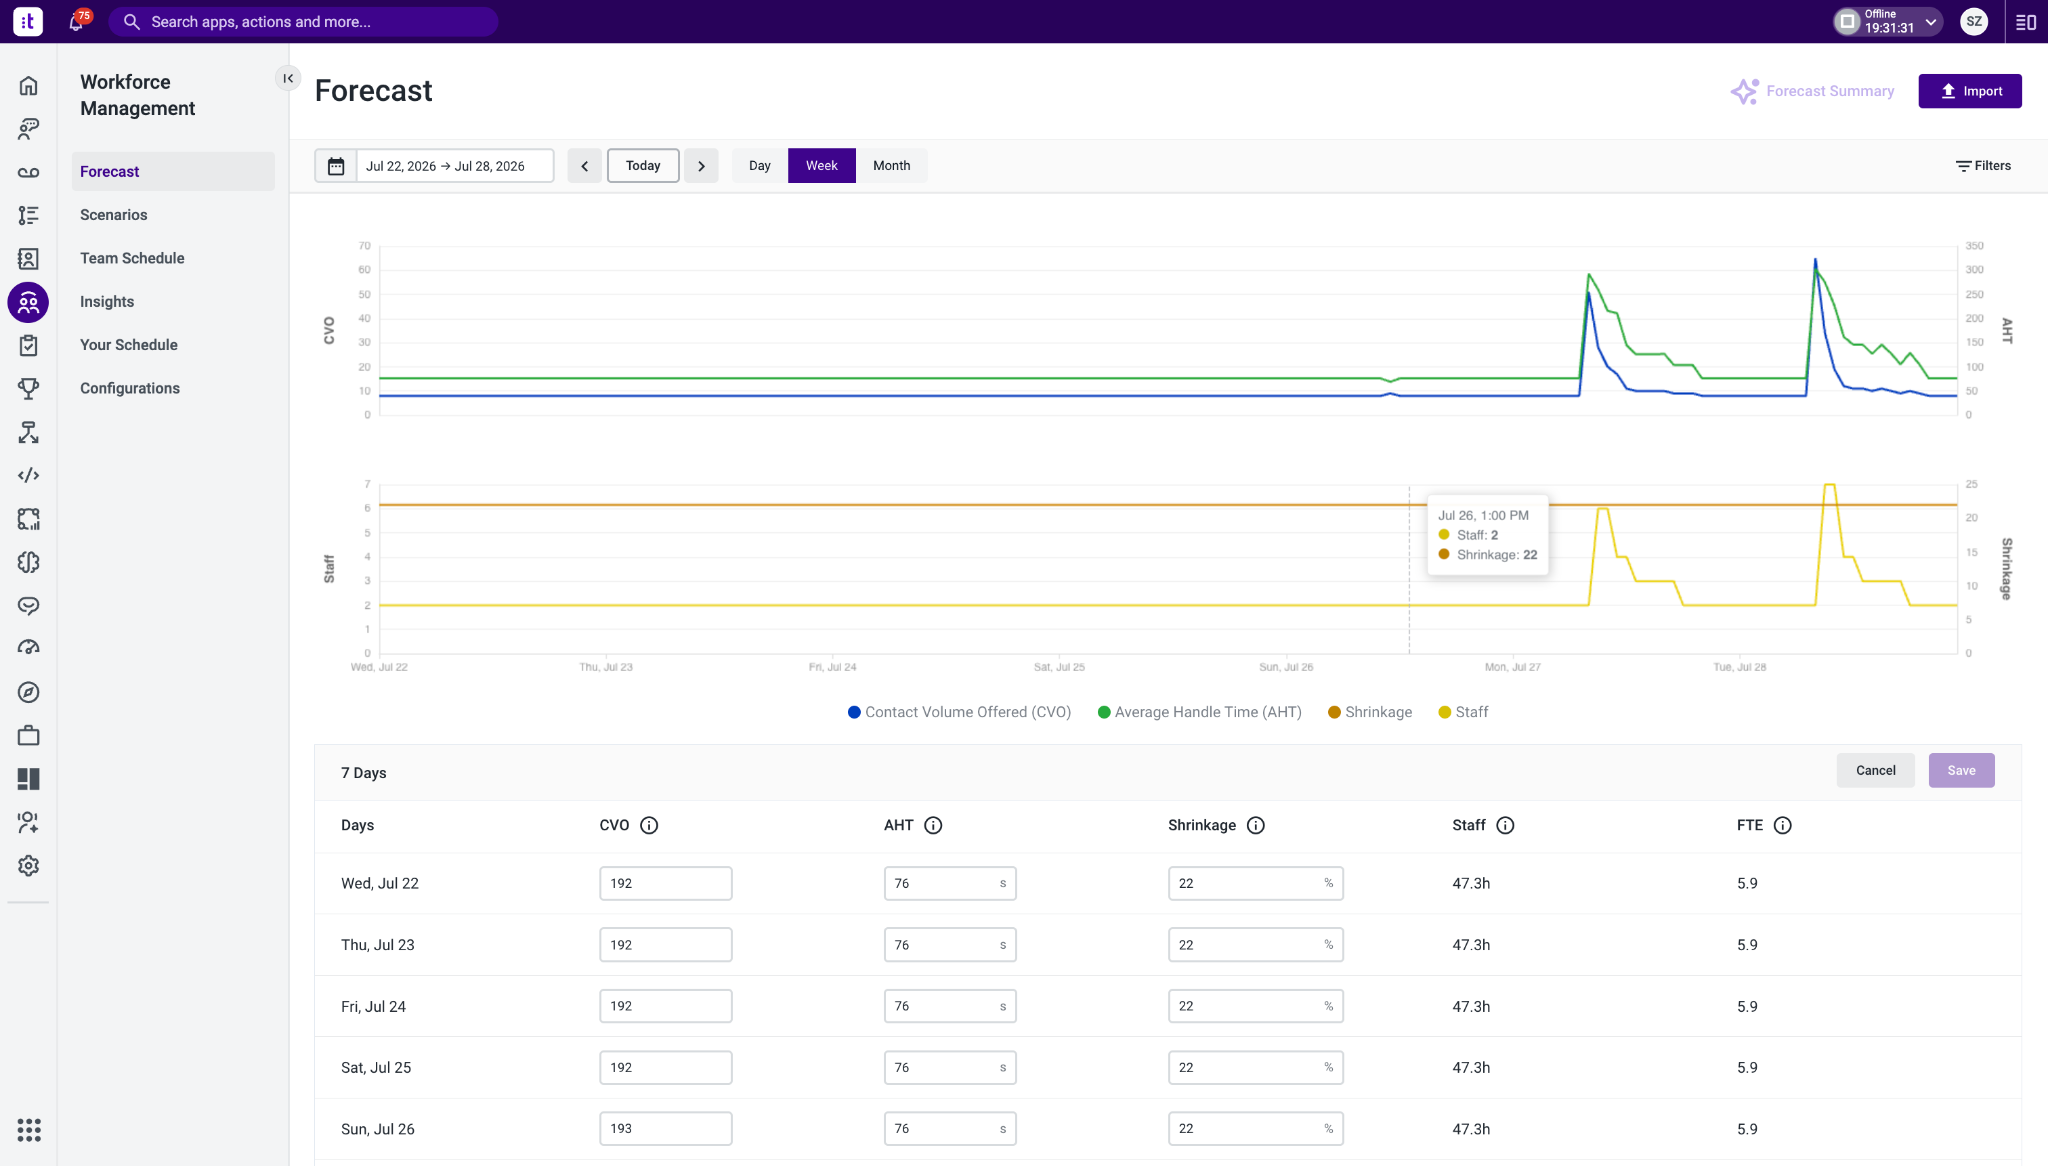Image resolution: width=2048 pixels, height=1166 pixels.
Task: Go to previous week with chevron
Action: point(585,166)
